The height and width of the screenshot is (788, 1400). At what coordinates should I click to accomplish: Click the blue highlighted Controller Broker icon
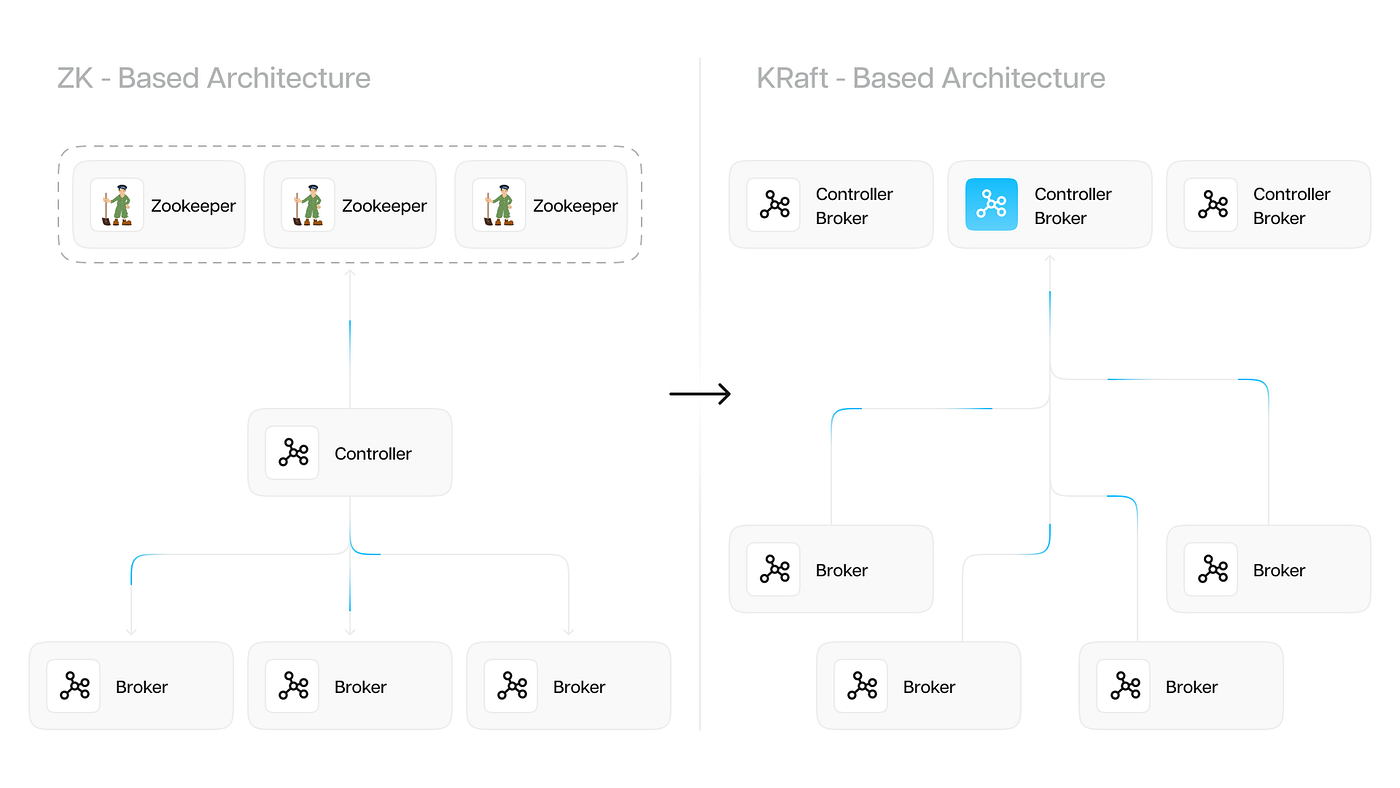coord(992,205)
